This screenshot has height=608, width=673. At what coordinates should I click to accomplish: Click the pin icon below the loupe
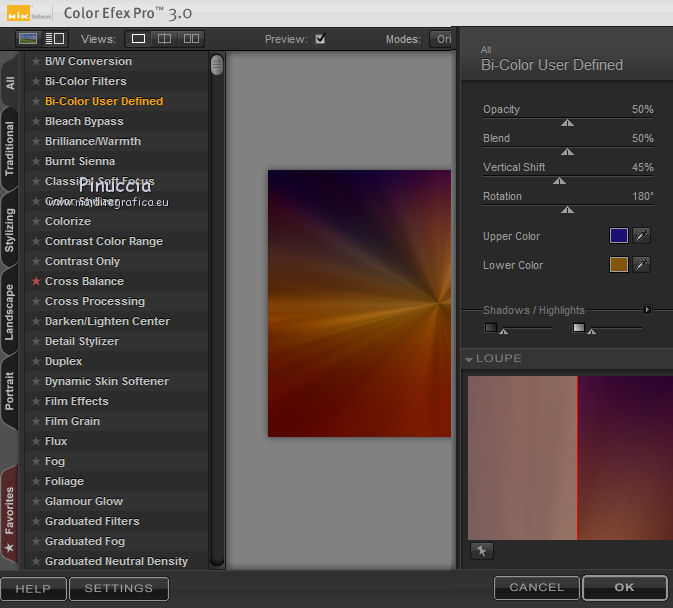coord(481,551)
